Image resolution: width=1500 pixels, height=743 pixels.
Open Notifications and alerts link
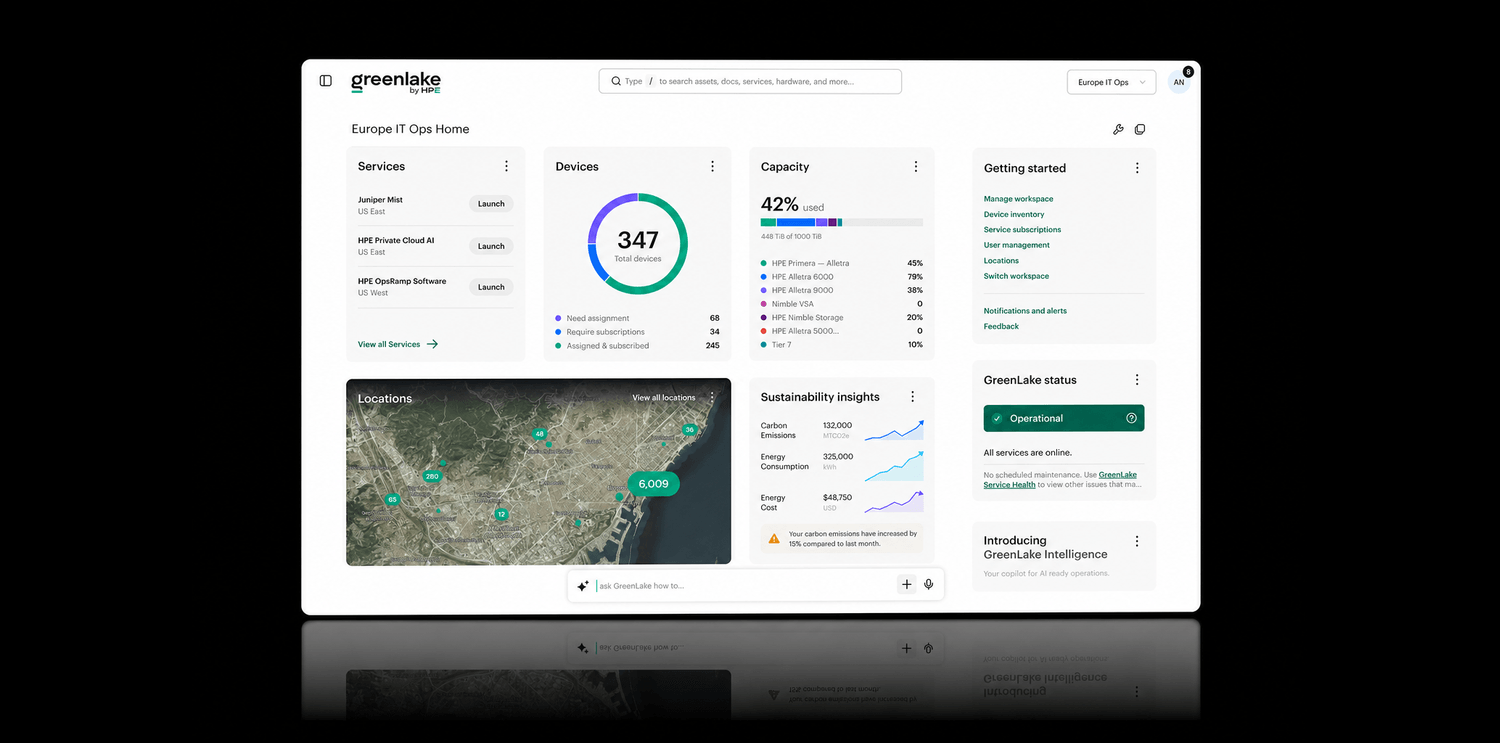(x=1025, y=311)
